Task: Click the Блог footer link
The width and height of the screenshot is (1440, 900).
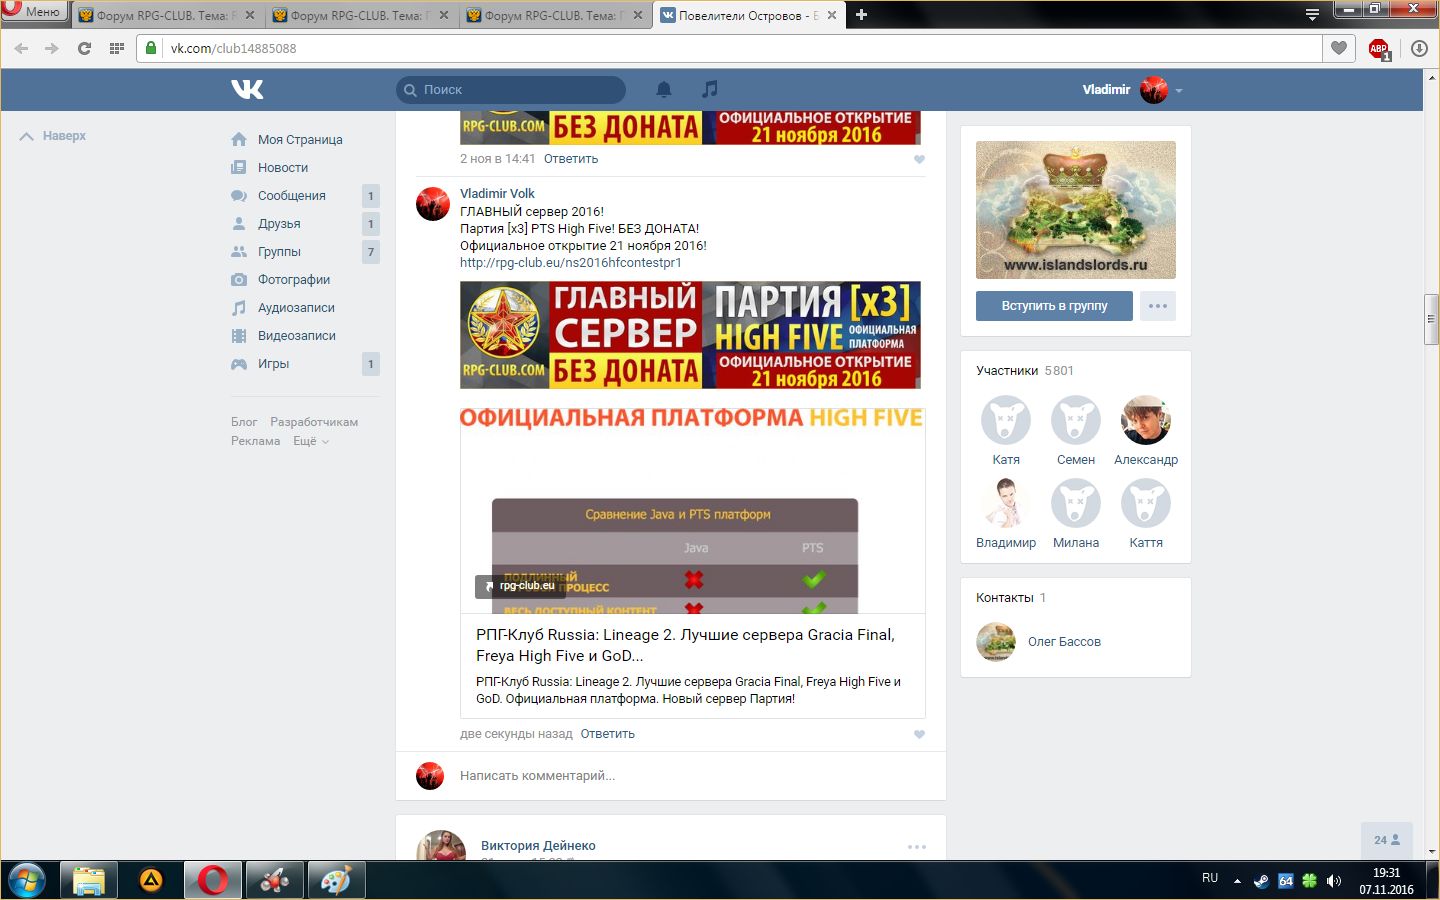Action: (244, 422)
